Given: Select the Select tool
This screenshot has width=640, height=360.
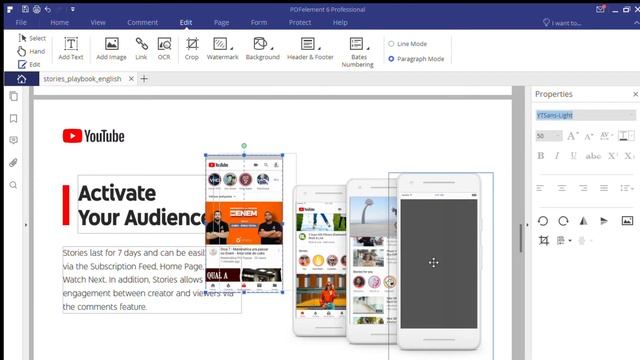Looking at the screenshot, I should [32, 38].
